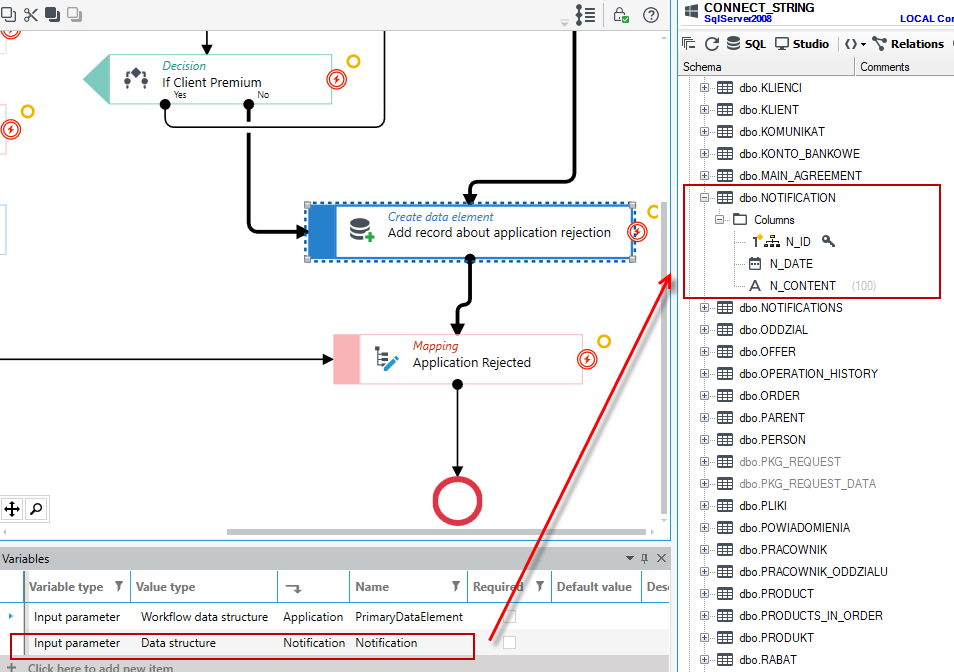Click yellow circle above Mapping node

click(x=604, y=341)
